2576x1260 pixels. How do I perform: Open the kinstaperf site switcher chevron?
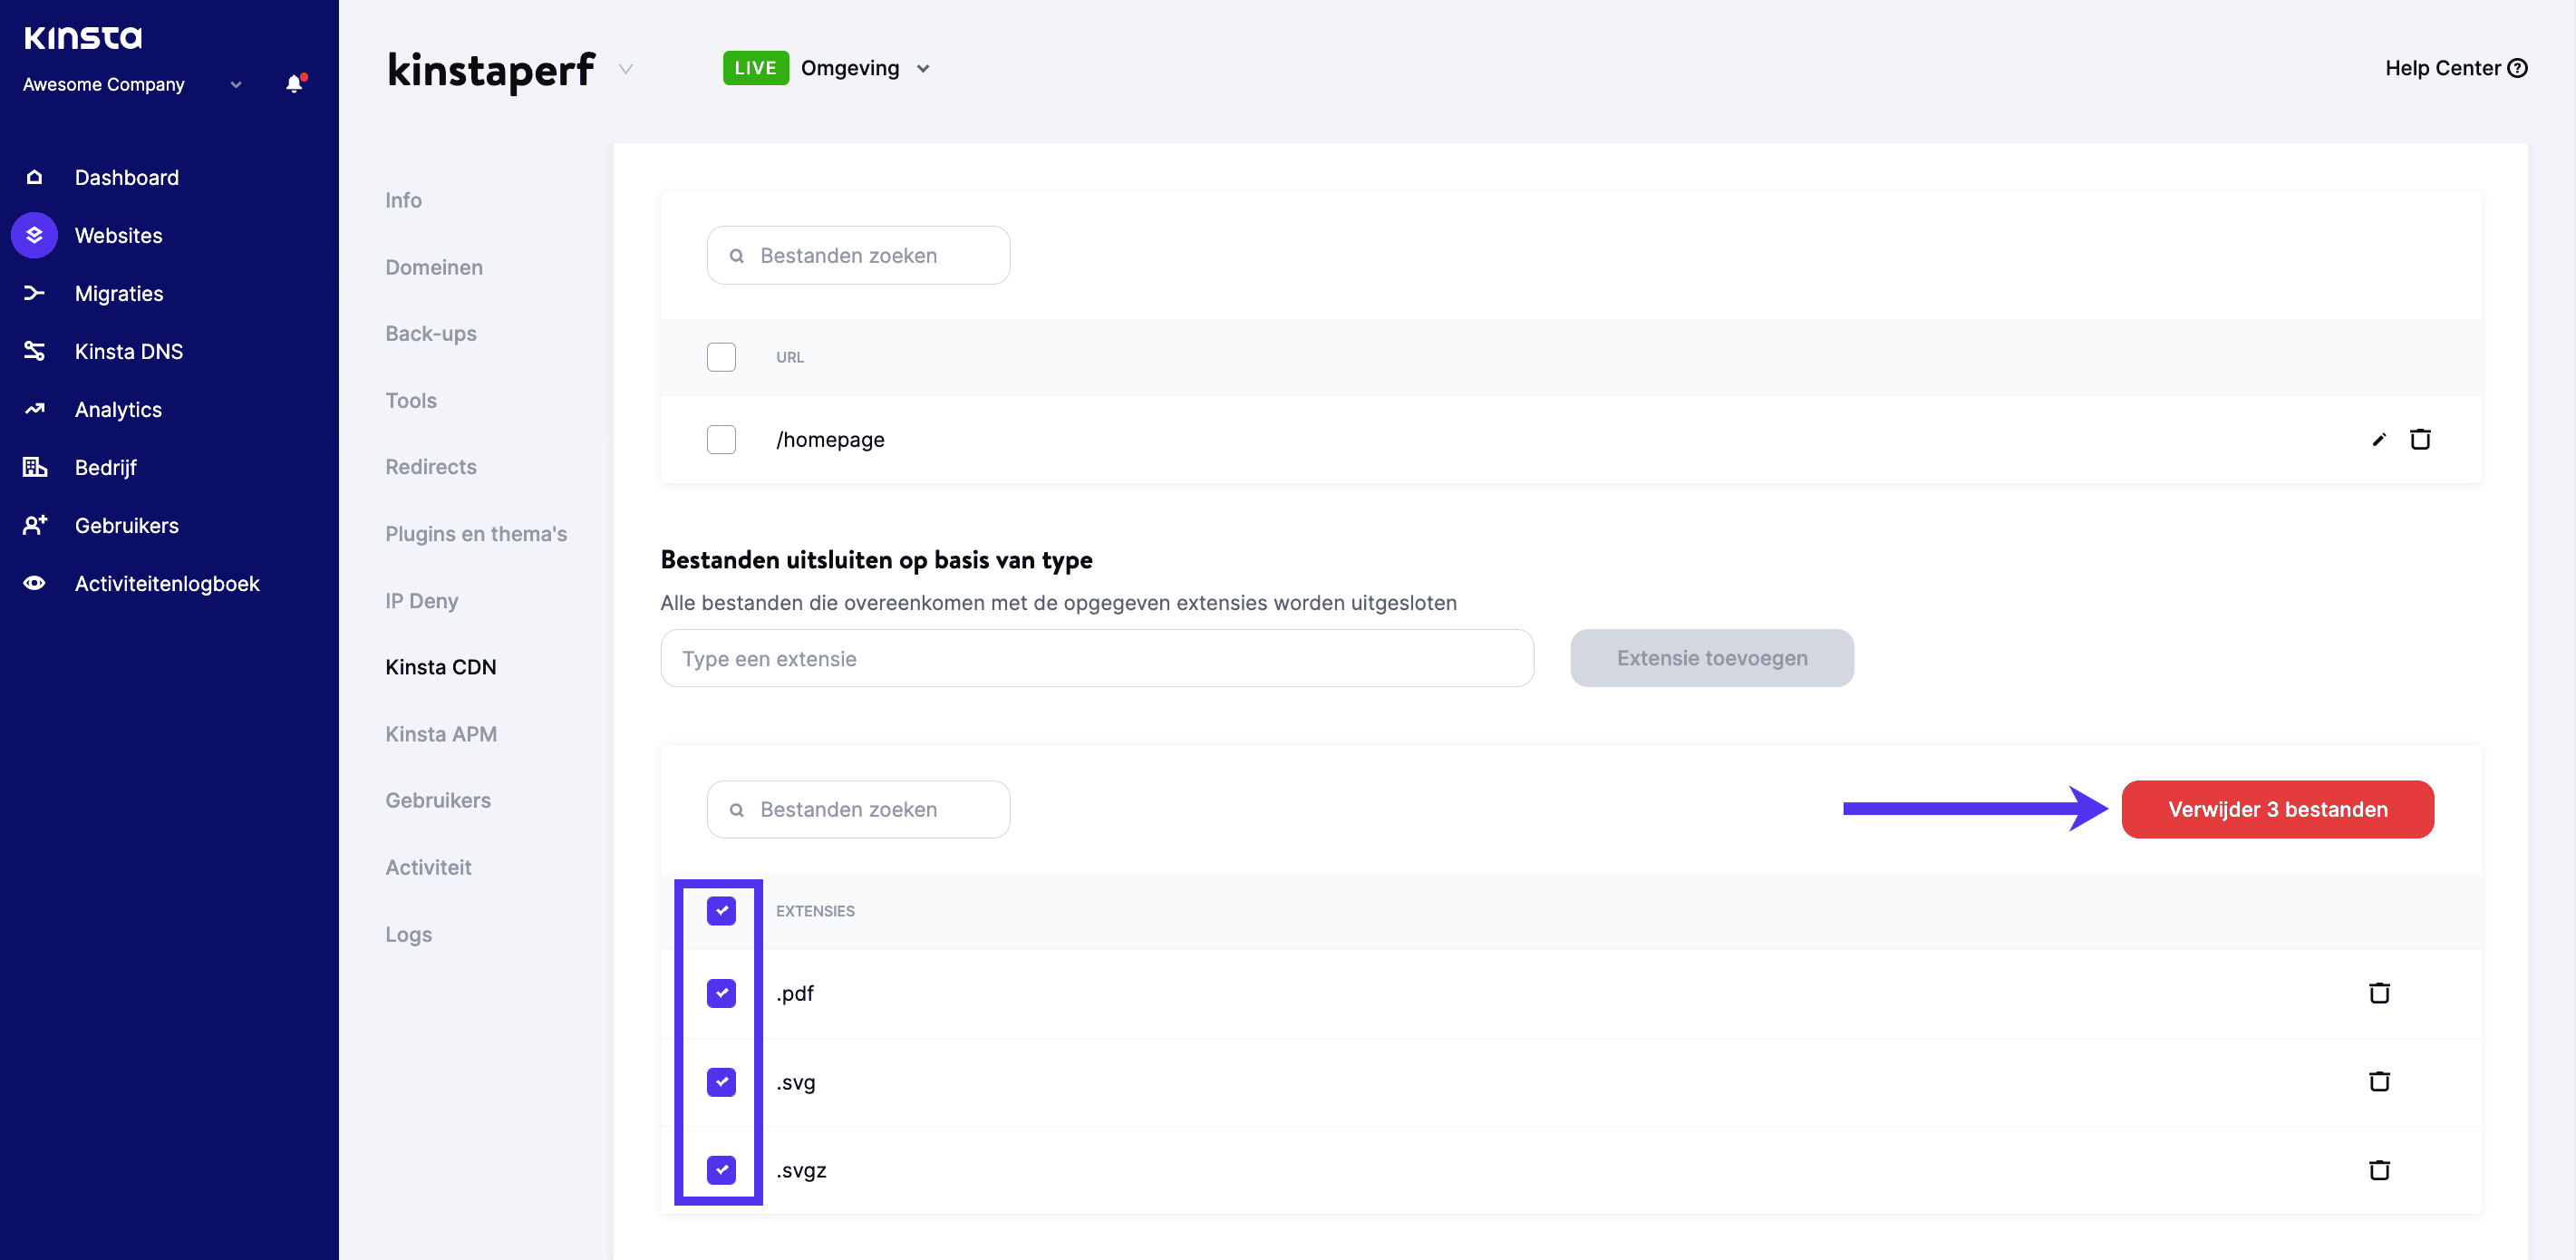626,69
